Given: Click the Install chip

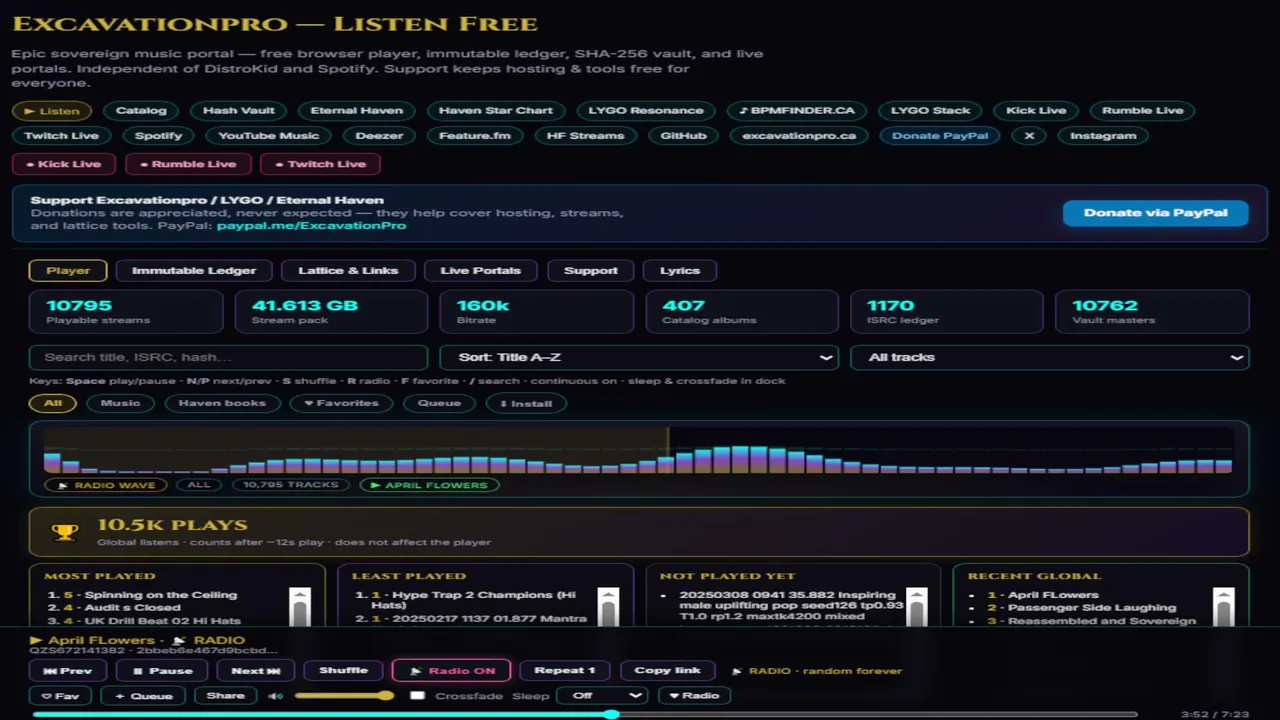Looking at the screenshot, I should point(526,403).
